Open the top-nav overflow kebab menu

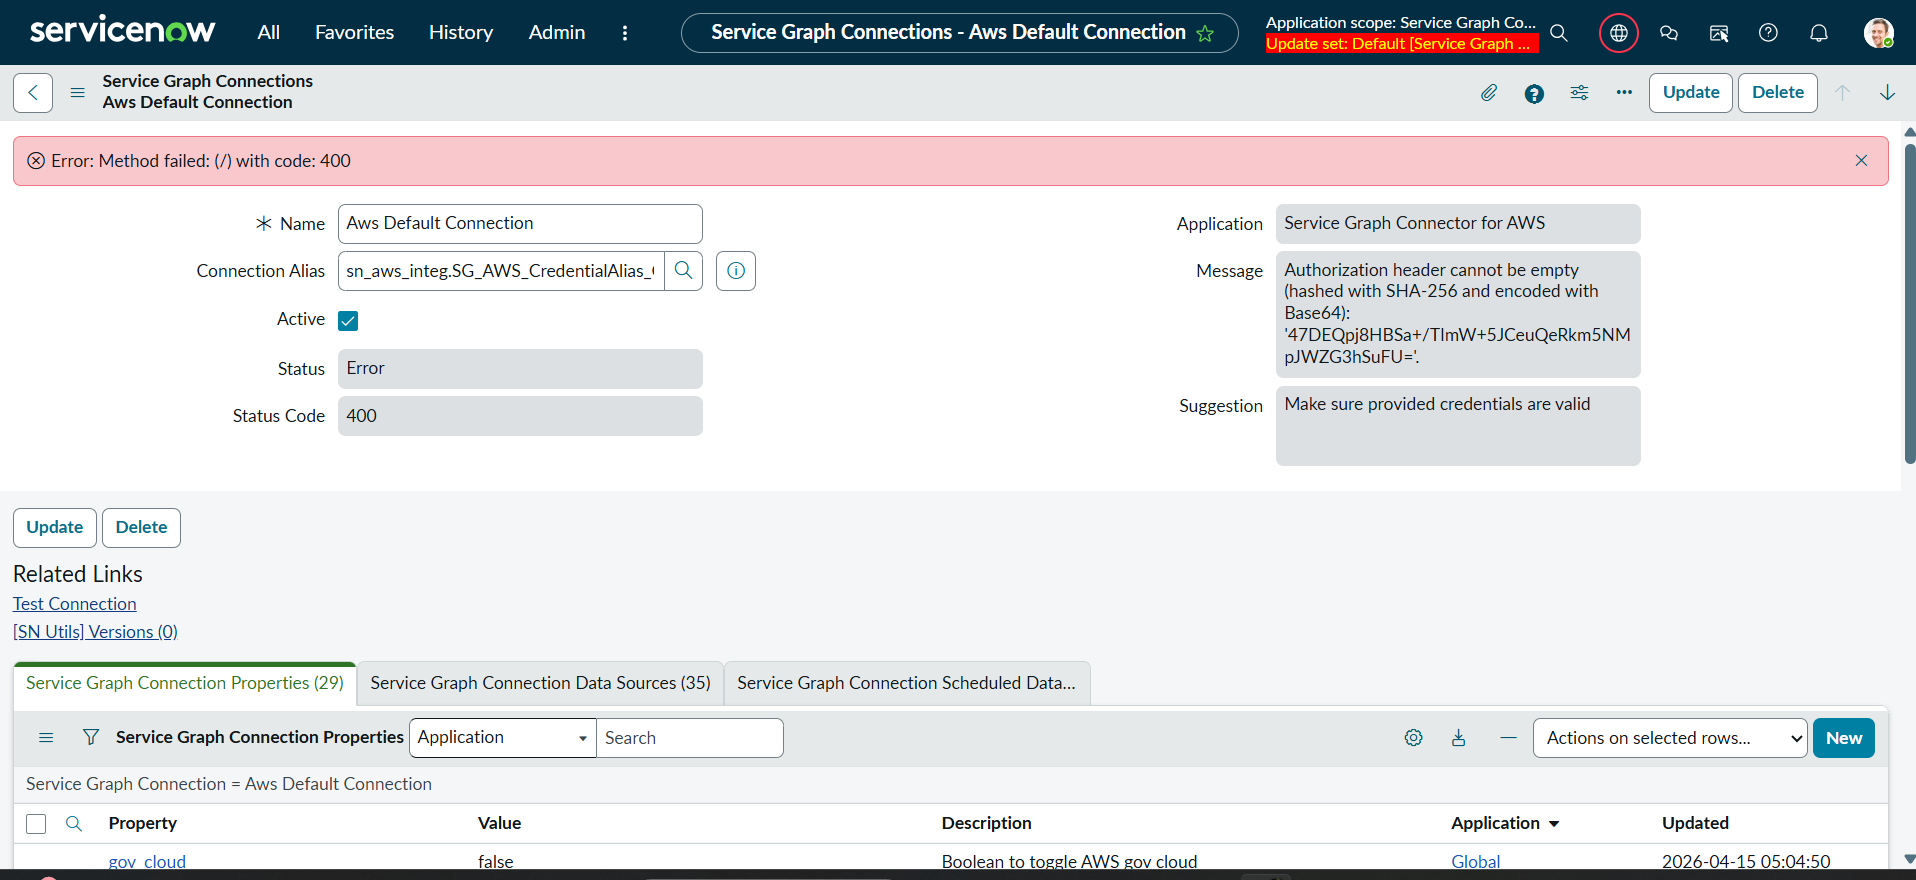[625, 33]
